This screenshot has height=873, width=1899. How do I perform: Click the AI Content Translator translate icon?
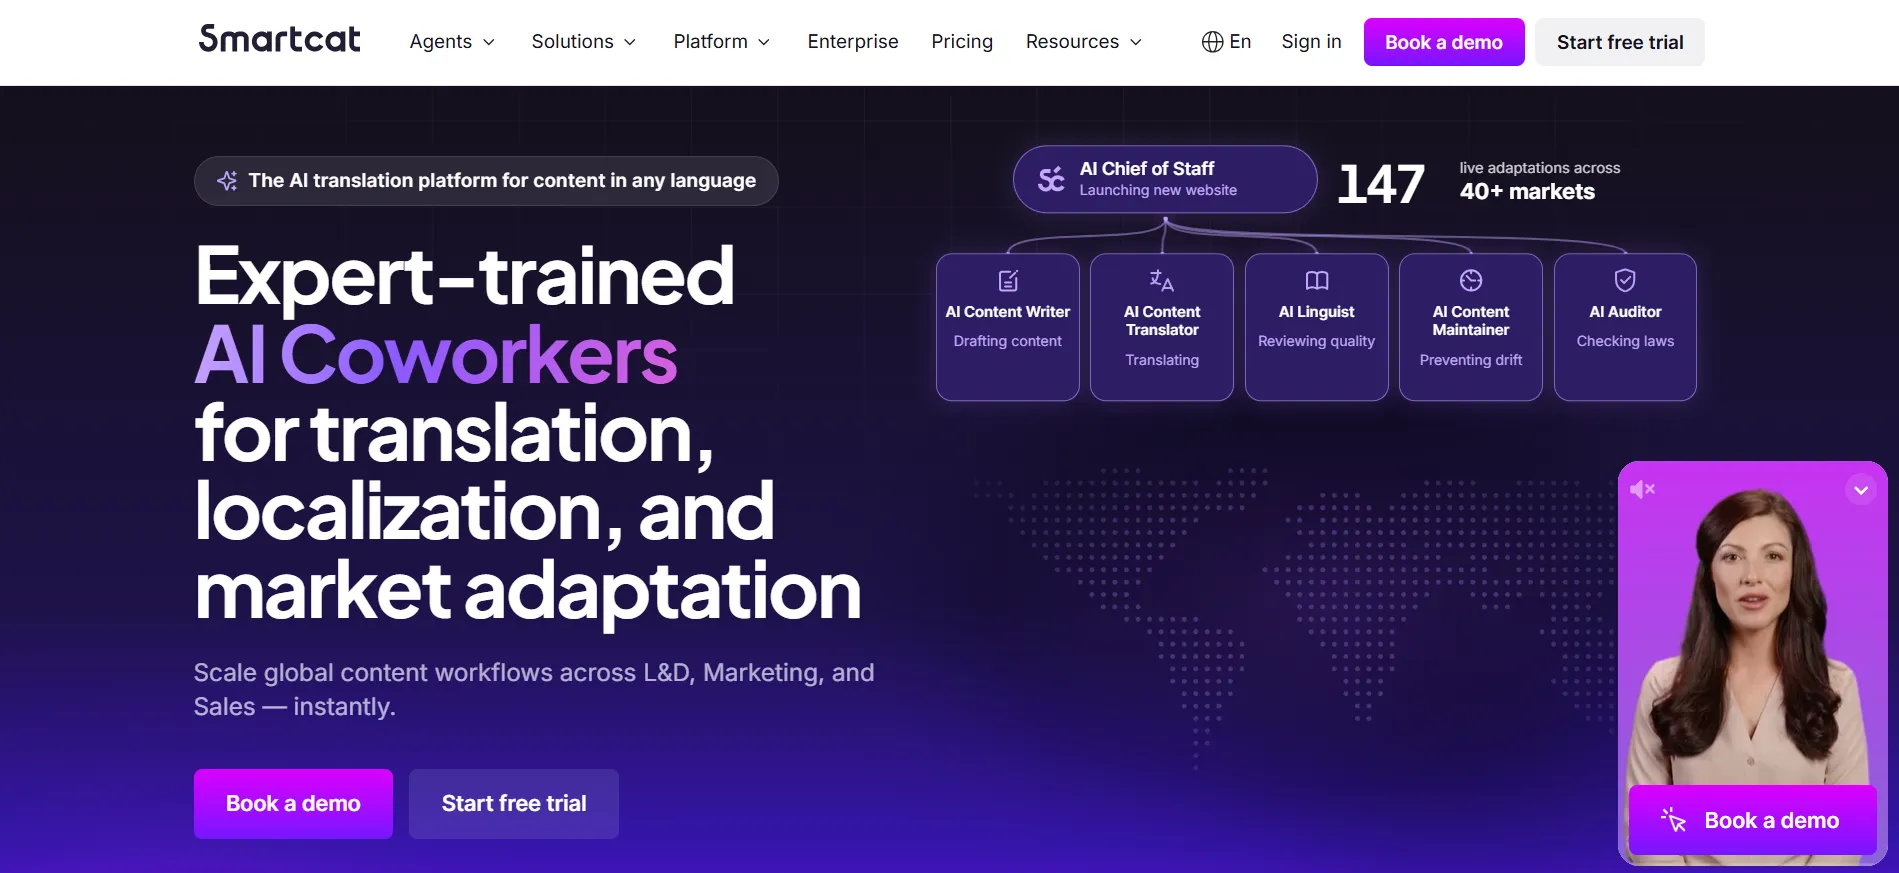click(1162, 281)
